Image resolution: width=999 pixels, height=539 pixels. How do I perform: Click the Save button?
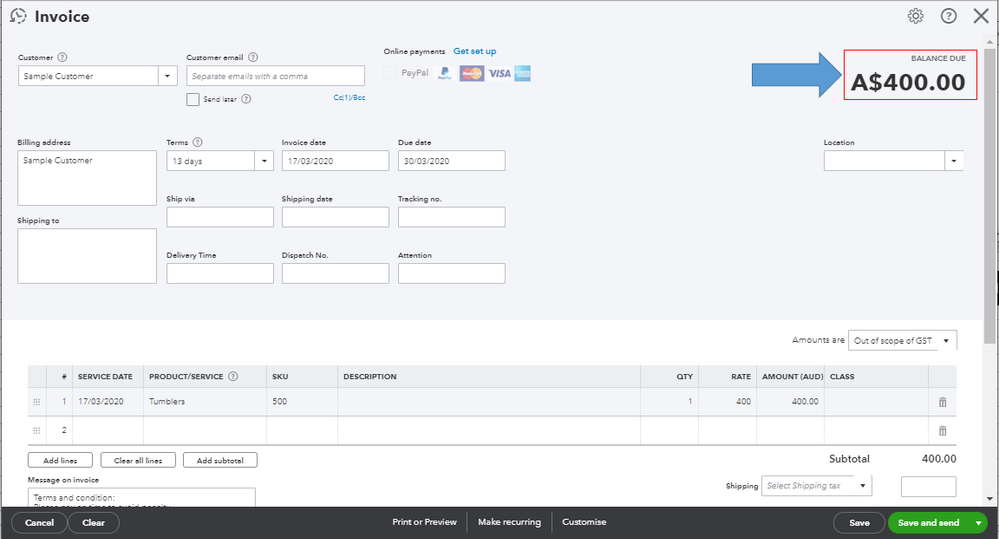pos(859,522)
